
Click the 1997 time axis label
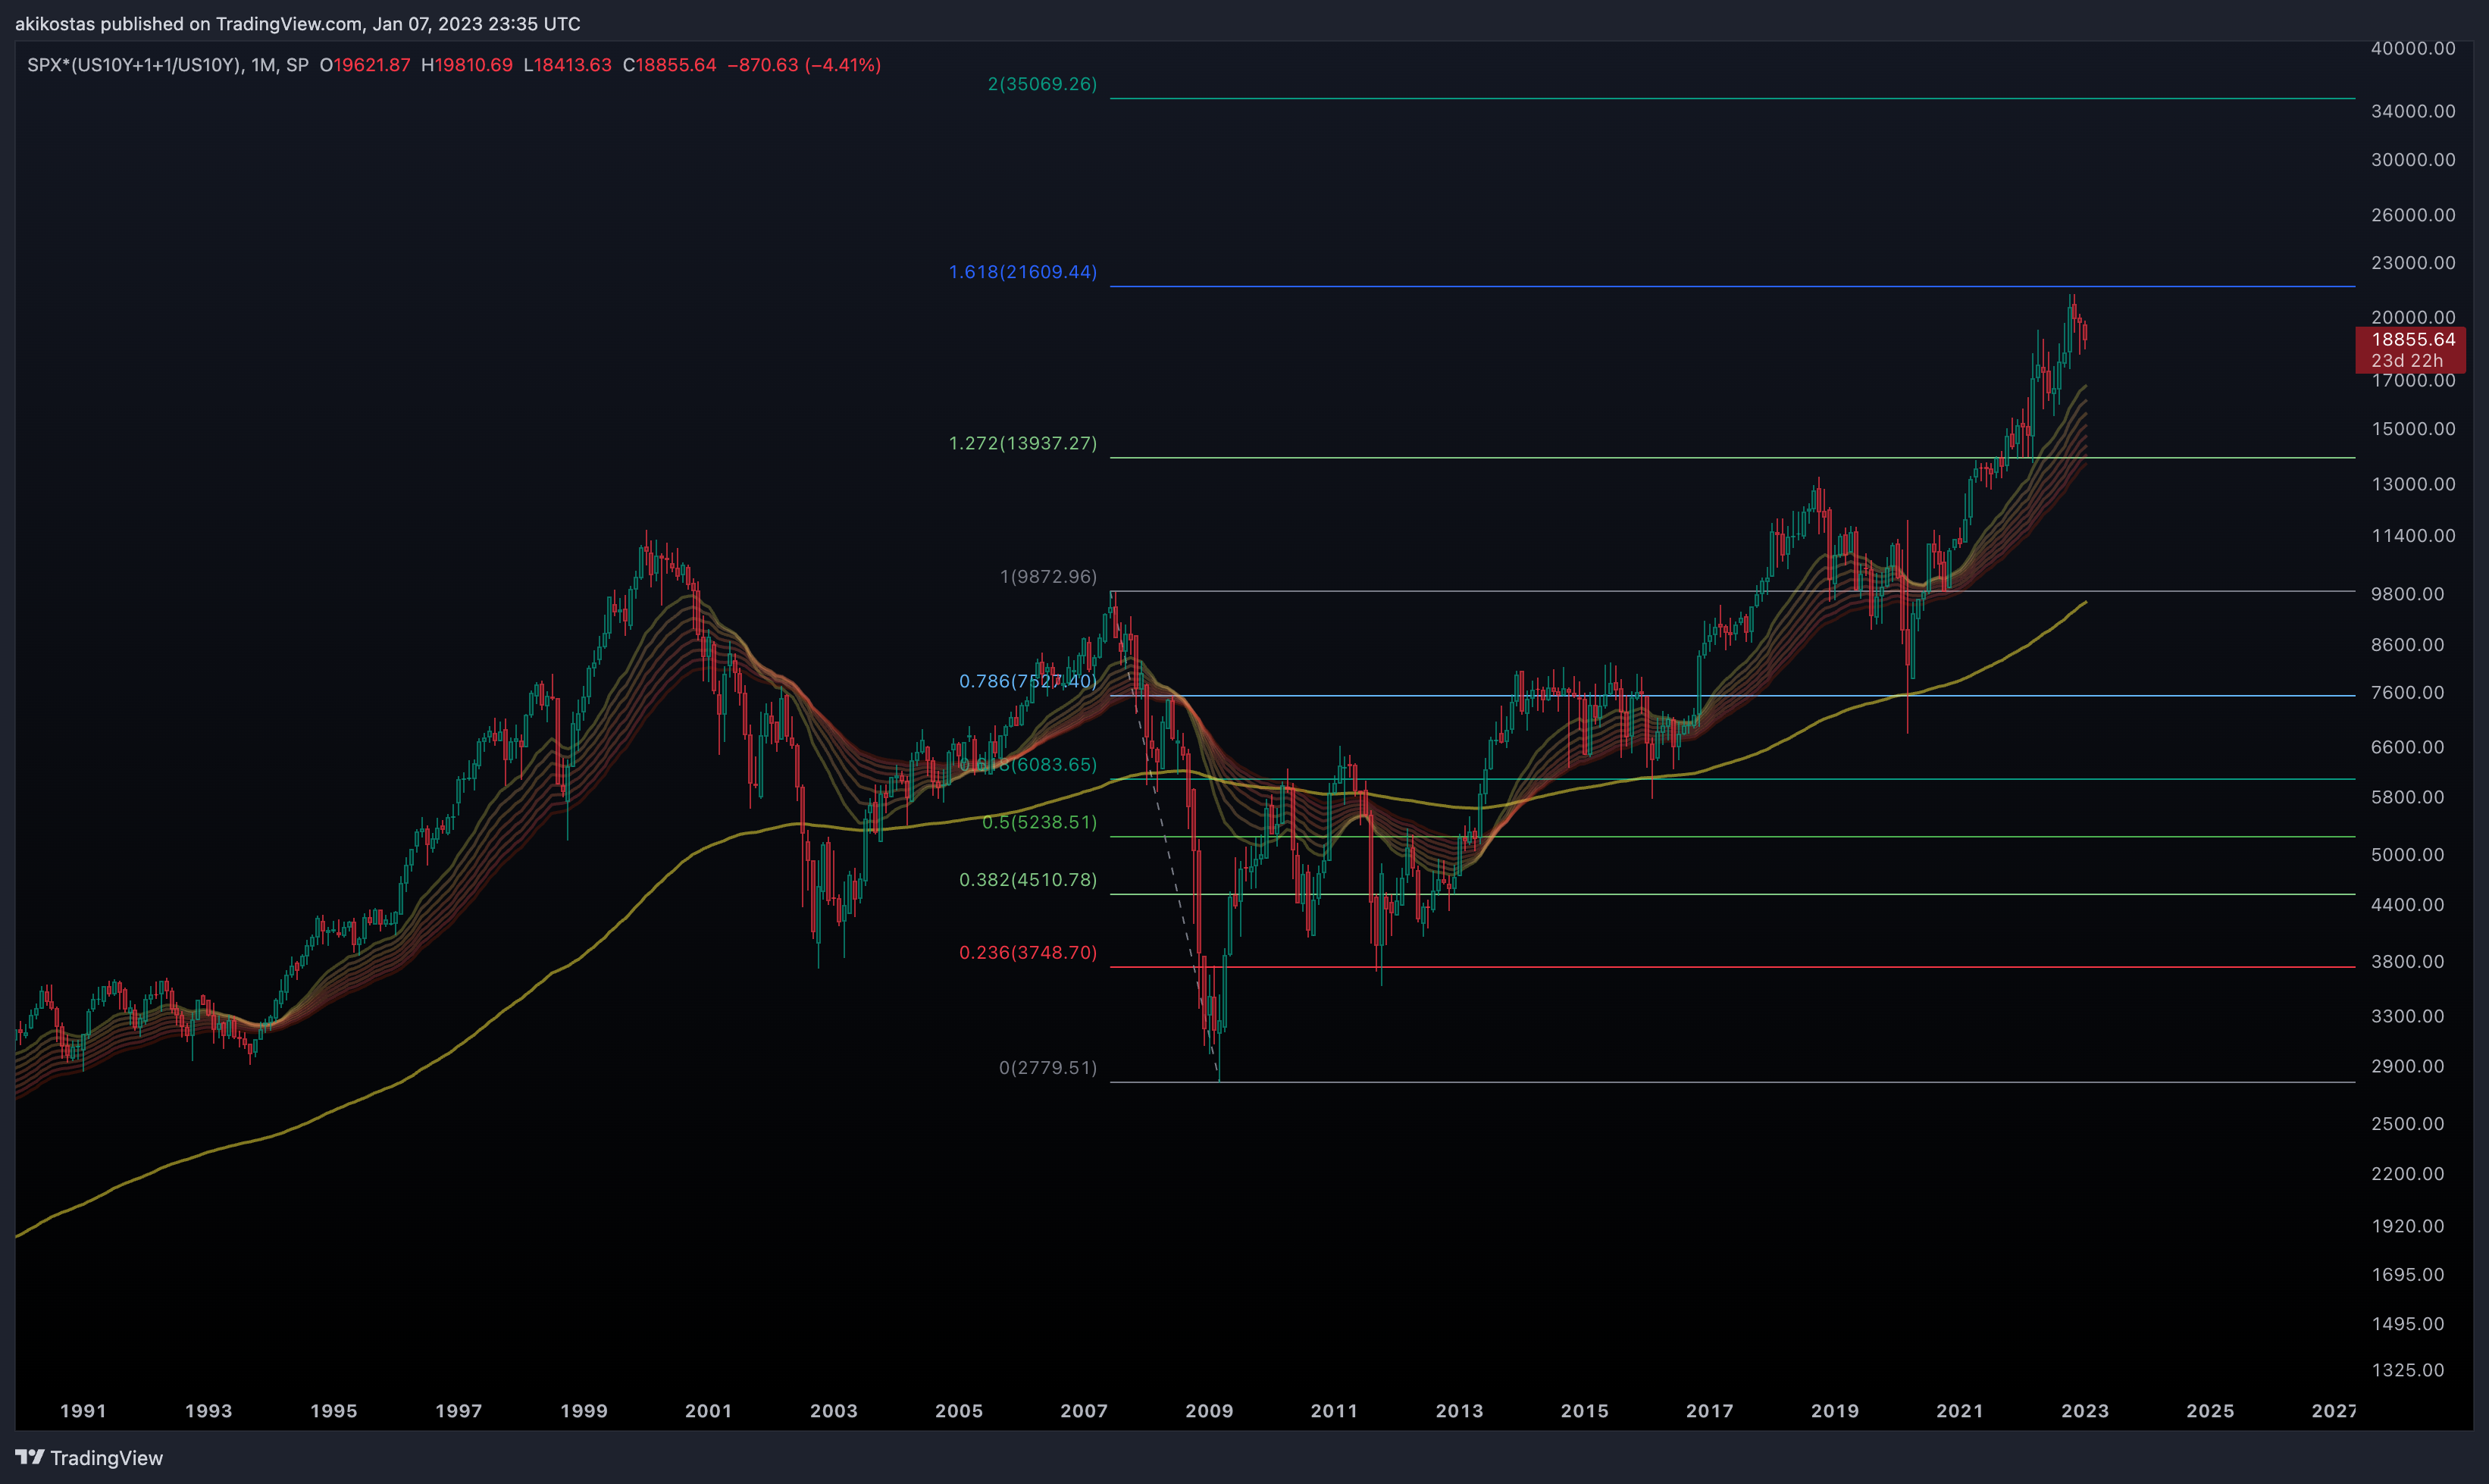click(x=458, y=1411)
